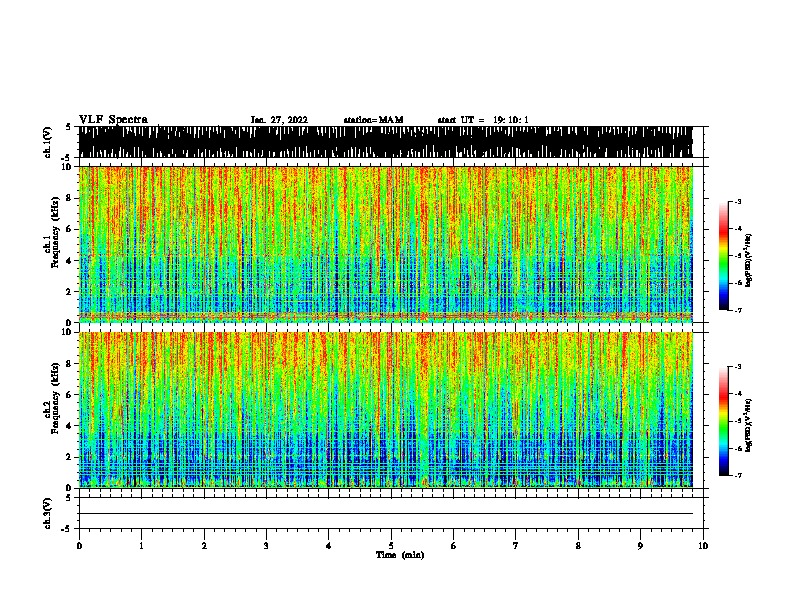Screen dimensions: 792x612
Task: Click time axis tick label "2"
Action: [x=204, y=546]
